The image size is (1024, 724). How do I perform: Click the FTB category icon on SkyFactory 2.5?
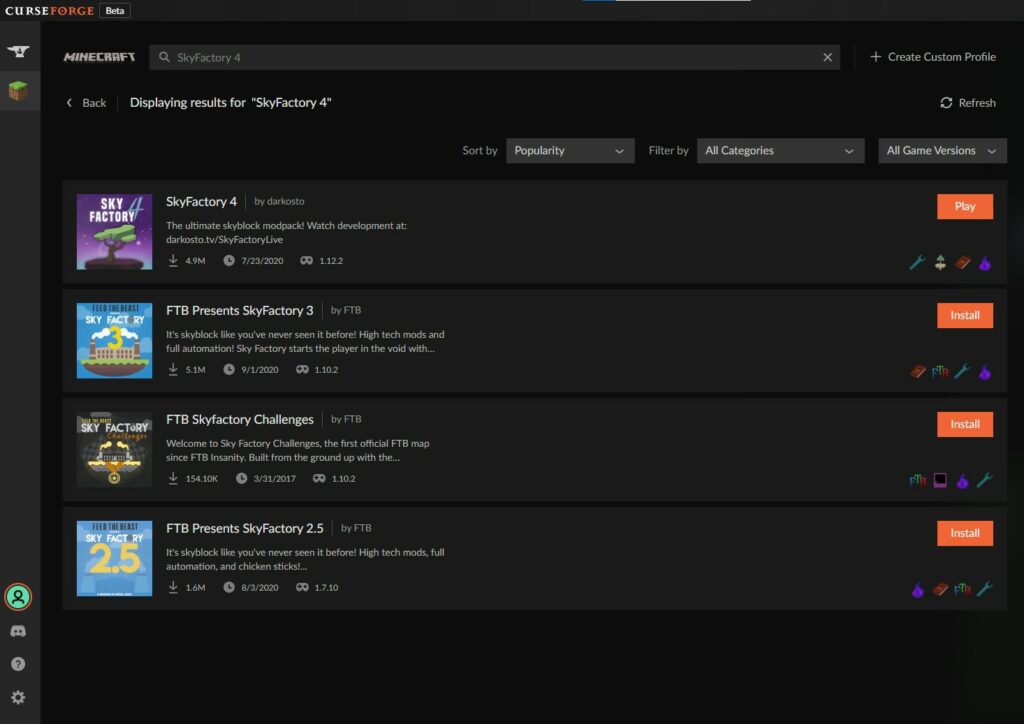tap(963, 590)
